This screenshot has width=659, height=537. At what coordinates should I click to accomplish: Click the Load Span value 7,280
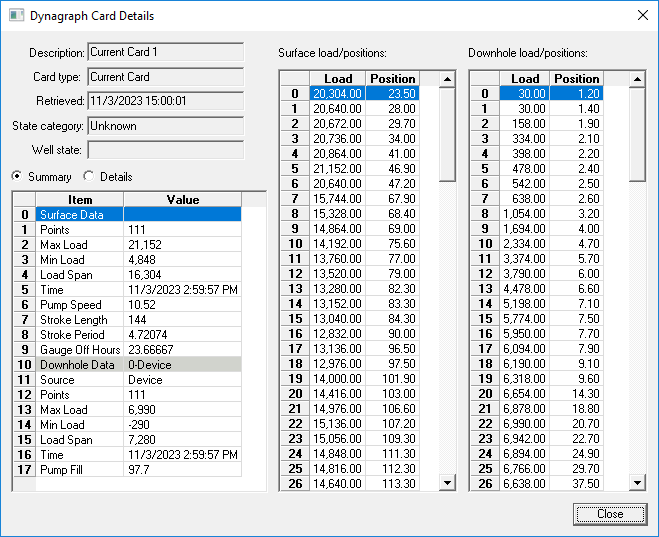click(182, 440)
